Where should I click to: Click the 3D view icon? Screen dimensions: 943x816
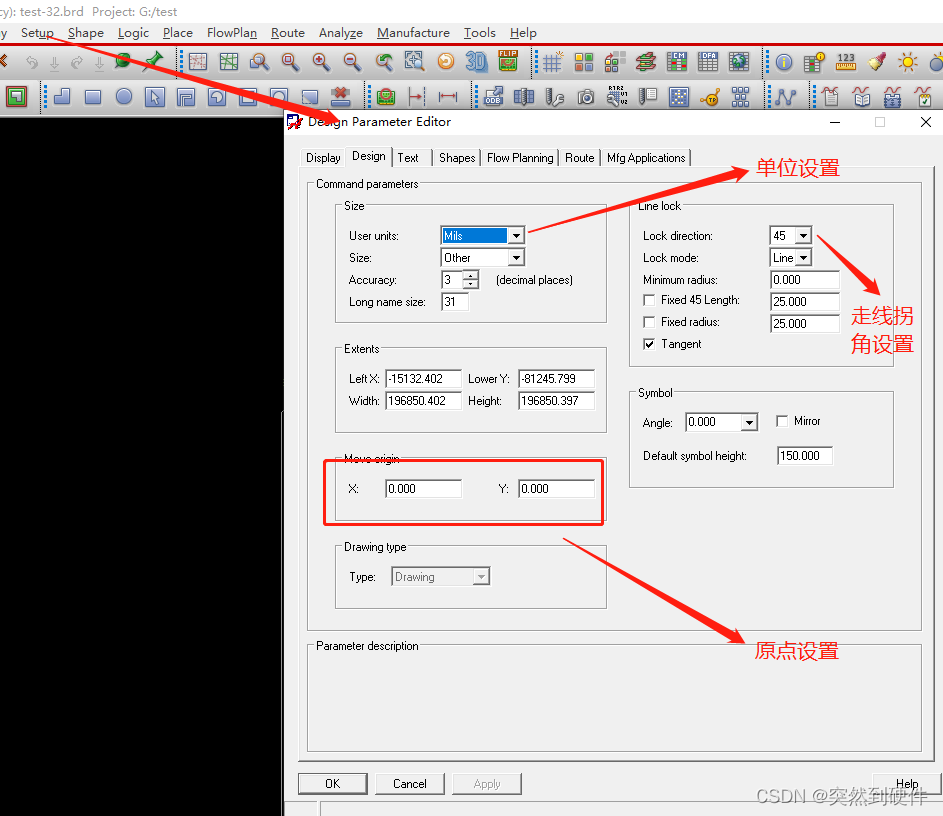(x=476, y=61)
